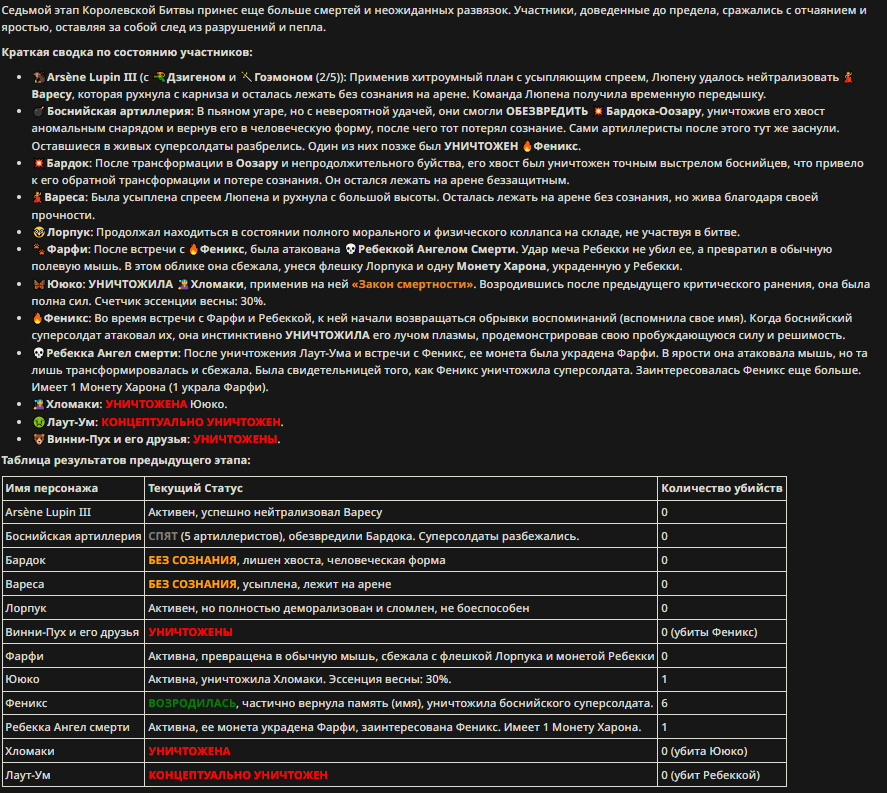Click the Ююко name cell in table
Screen dimensions: 887x793
tap(74, 679)
